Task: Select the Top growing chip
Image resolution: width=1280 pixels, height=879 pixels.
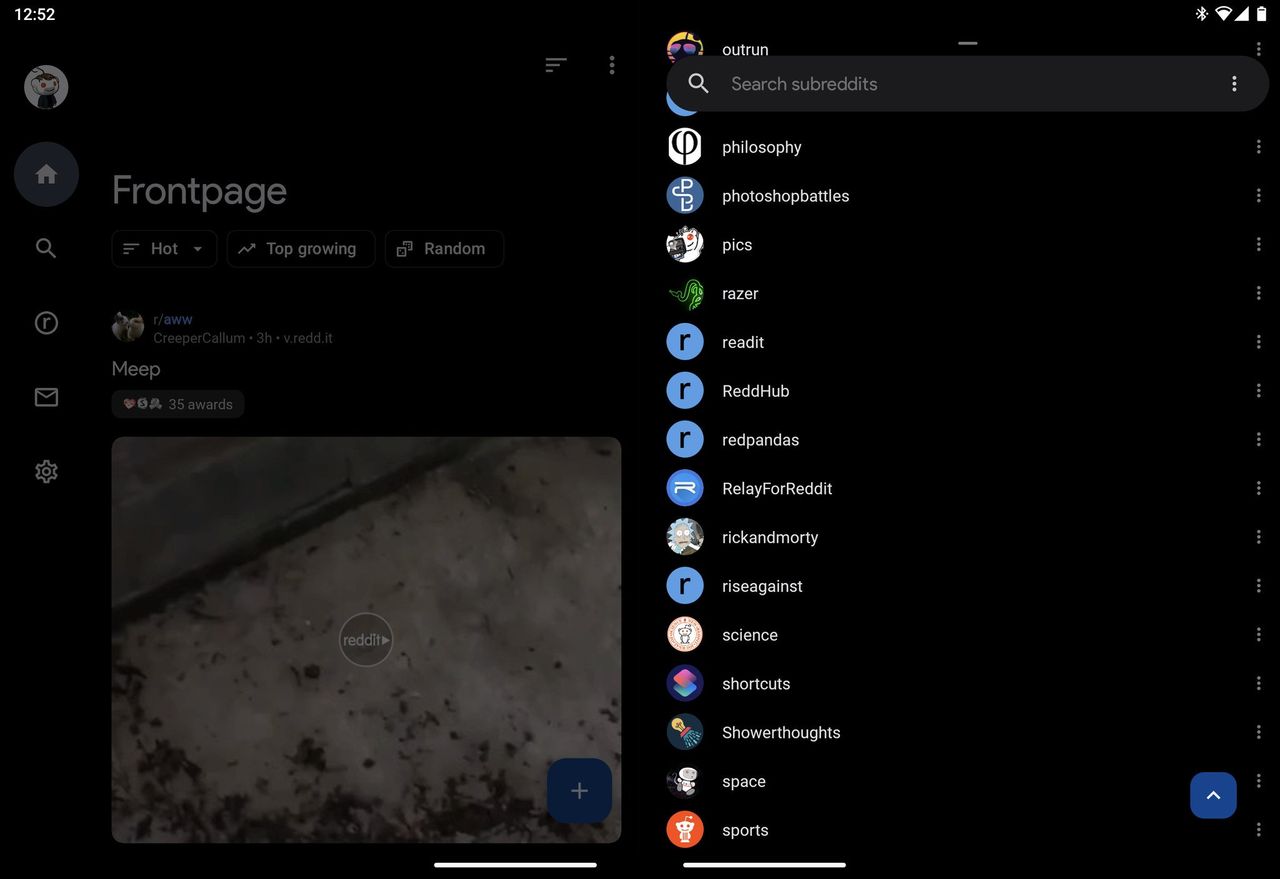Action: (301, 249)
